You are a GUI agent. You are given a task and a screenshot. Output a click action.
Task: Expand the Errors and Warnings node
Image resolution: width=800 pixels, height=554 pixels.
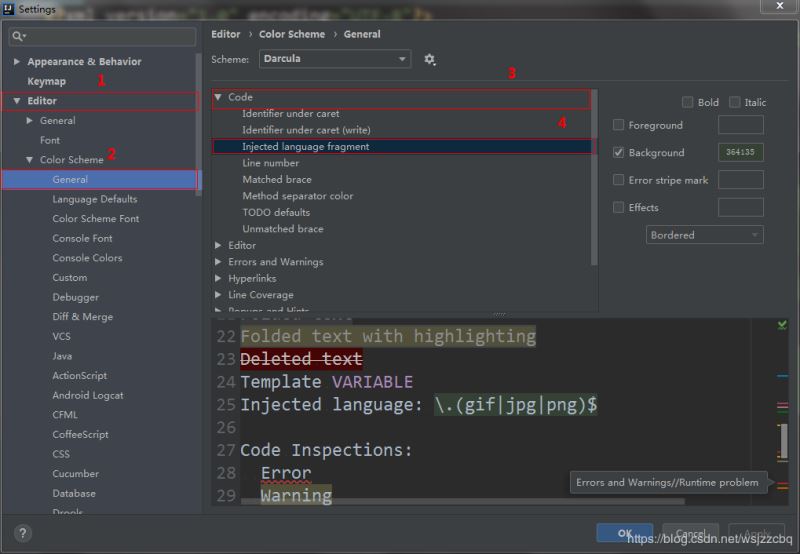point(219,262)
